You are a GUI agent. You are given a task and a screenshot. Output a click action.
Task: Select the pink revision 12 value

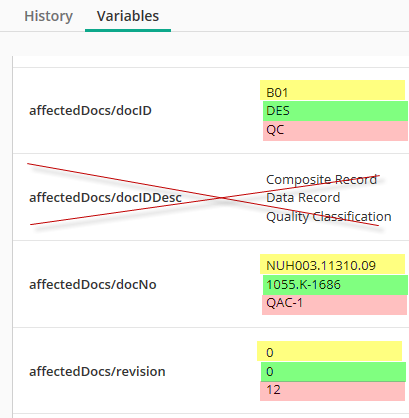pyautogui.click(x=332, y=391)
